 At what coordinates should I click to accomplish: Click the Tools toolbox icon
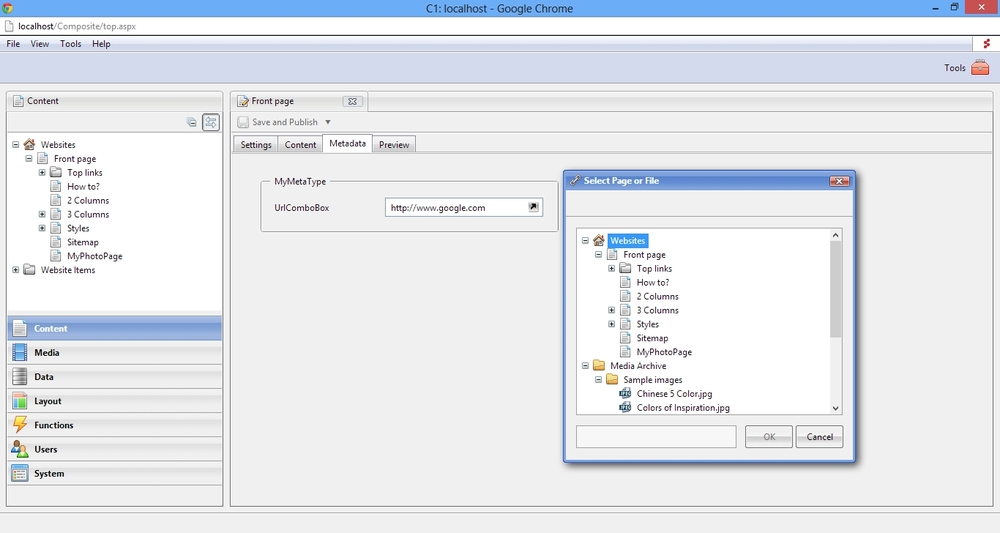pos(979,68)
